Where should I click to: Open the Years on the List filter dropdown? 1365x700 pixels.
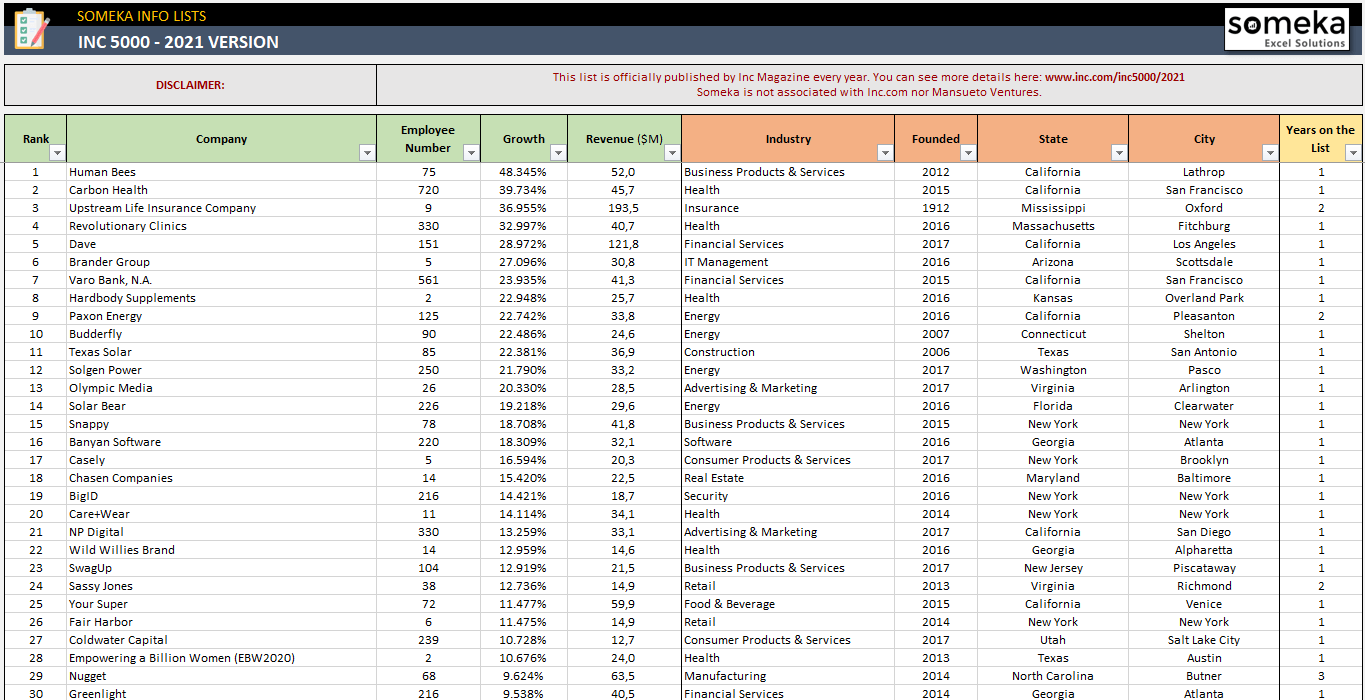1353,153
